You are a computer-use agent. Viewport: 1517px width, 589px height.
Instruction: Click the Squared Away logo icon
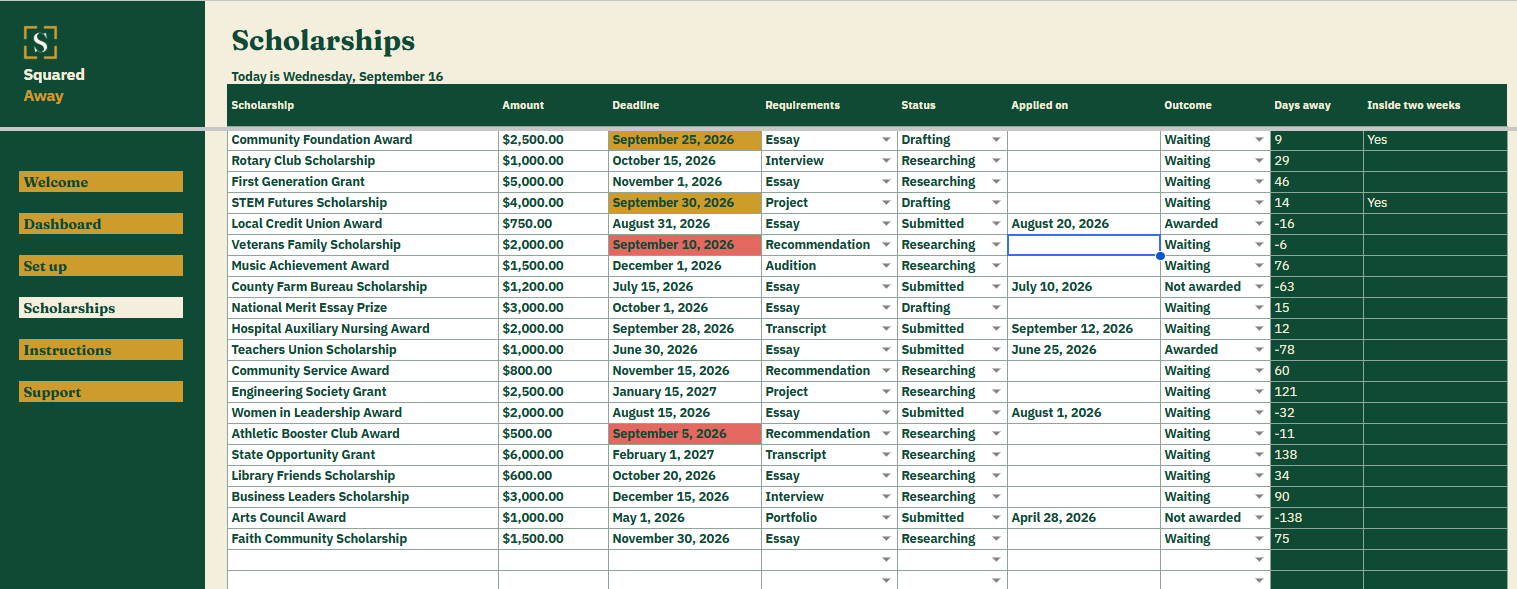click(x=40, y=42)
